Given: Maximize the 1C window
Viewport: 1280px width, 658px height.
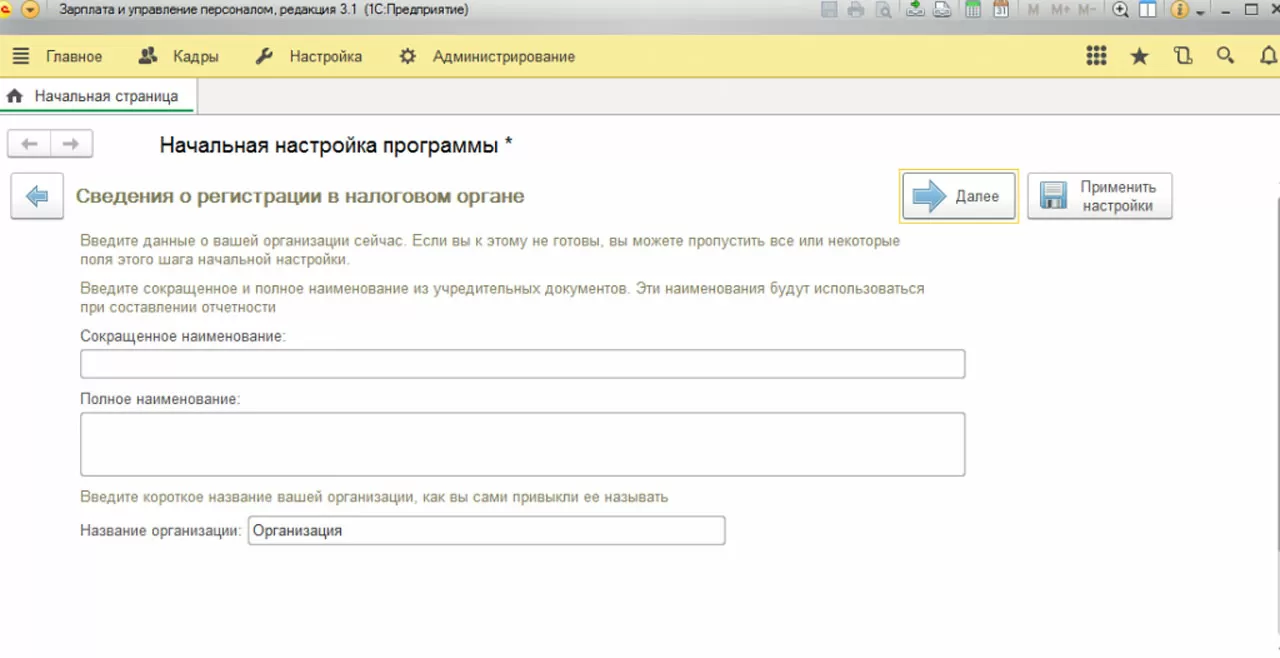Looking at the screenshot, I should (1250, 10).
